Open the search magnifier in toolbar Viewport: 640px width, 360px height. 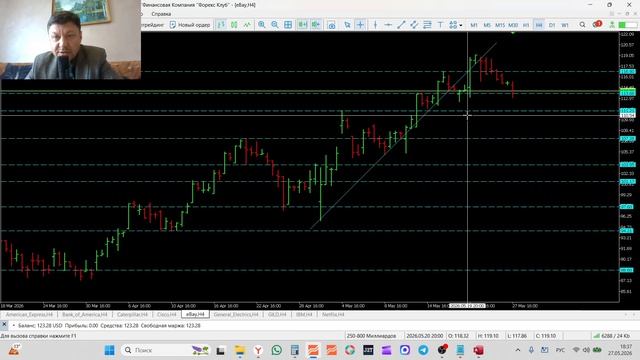click(582, 25)
